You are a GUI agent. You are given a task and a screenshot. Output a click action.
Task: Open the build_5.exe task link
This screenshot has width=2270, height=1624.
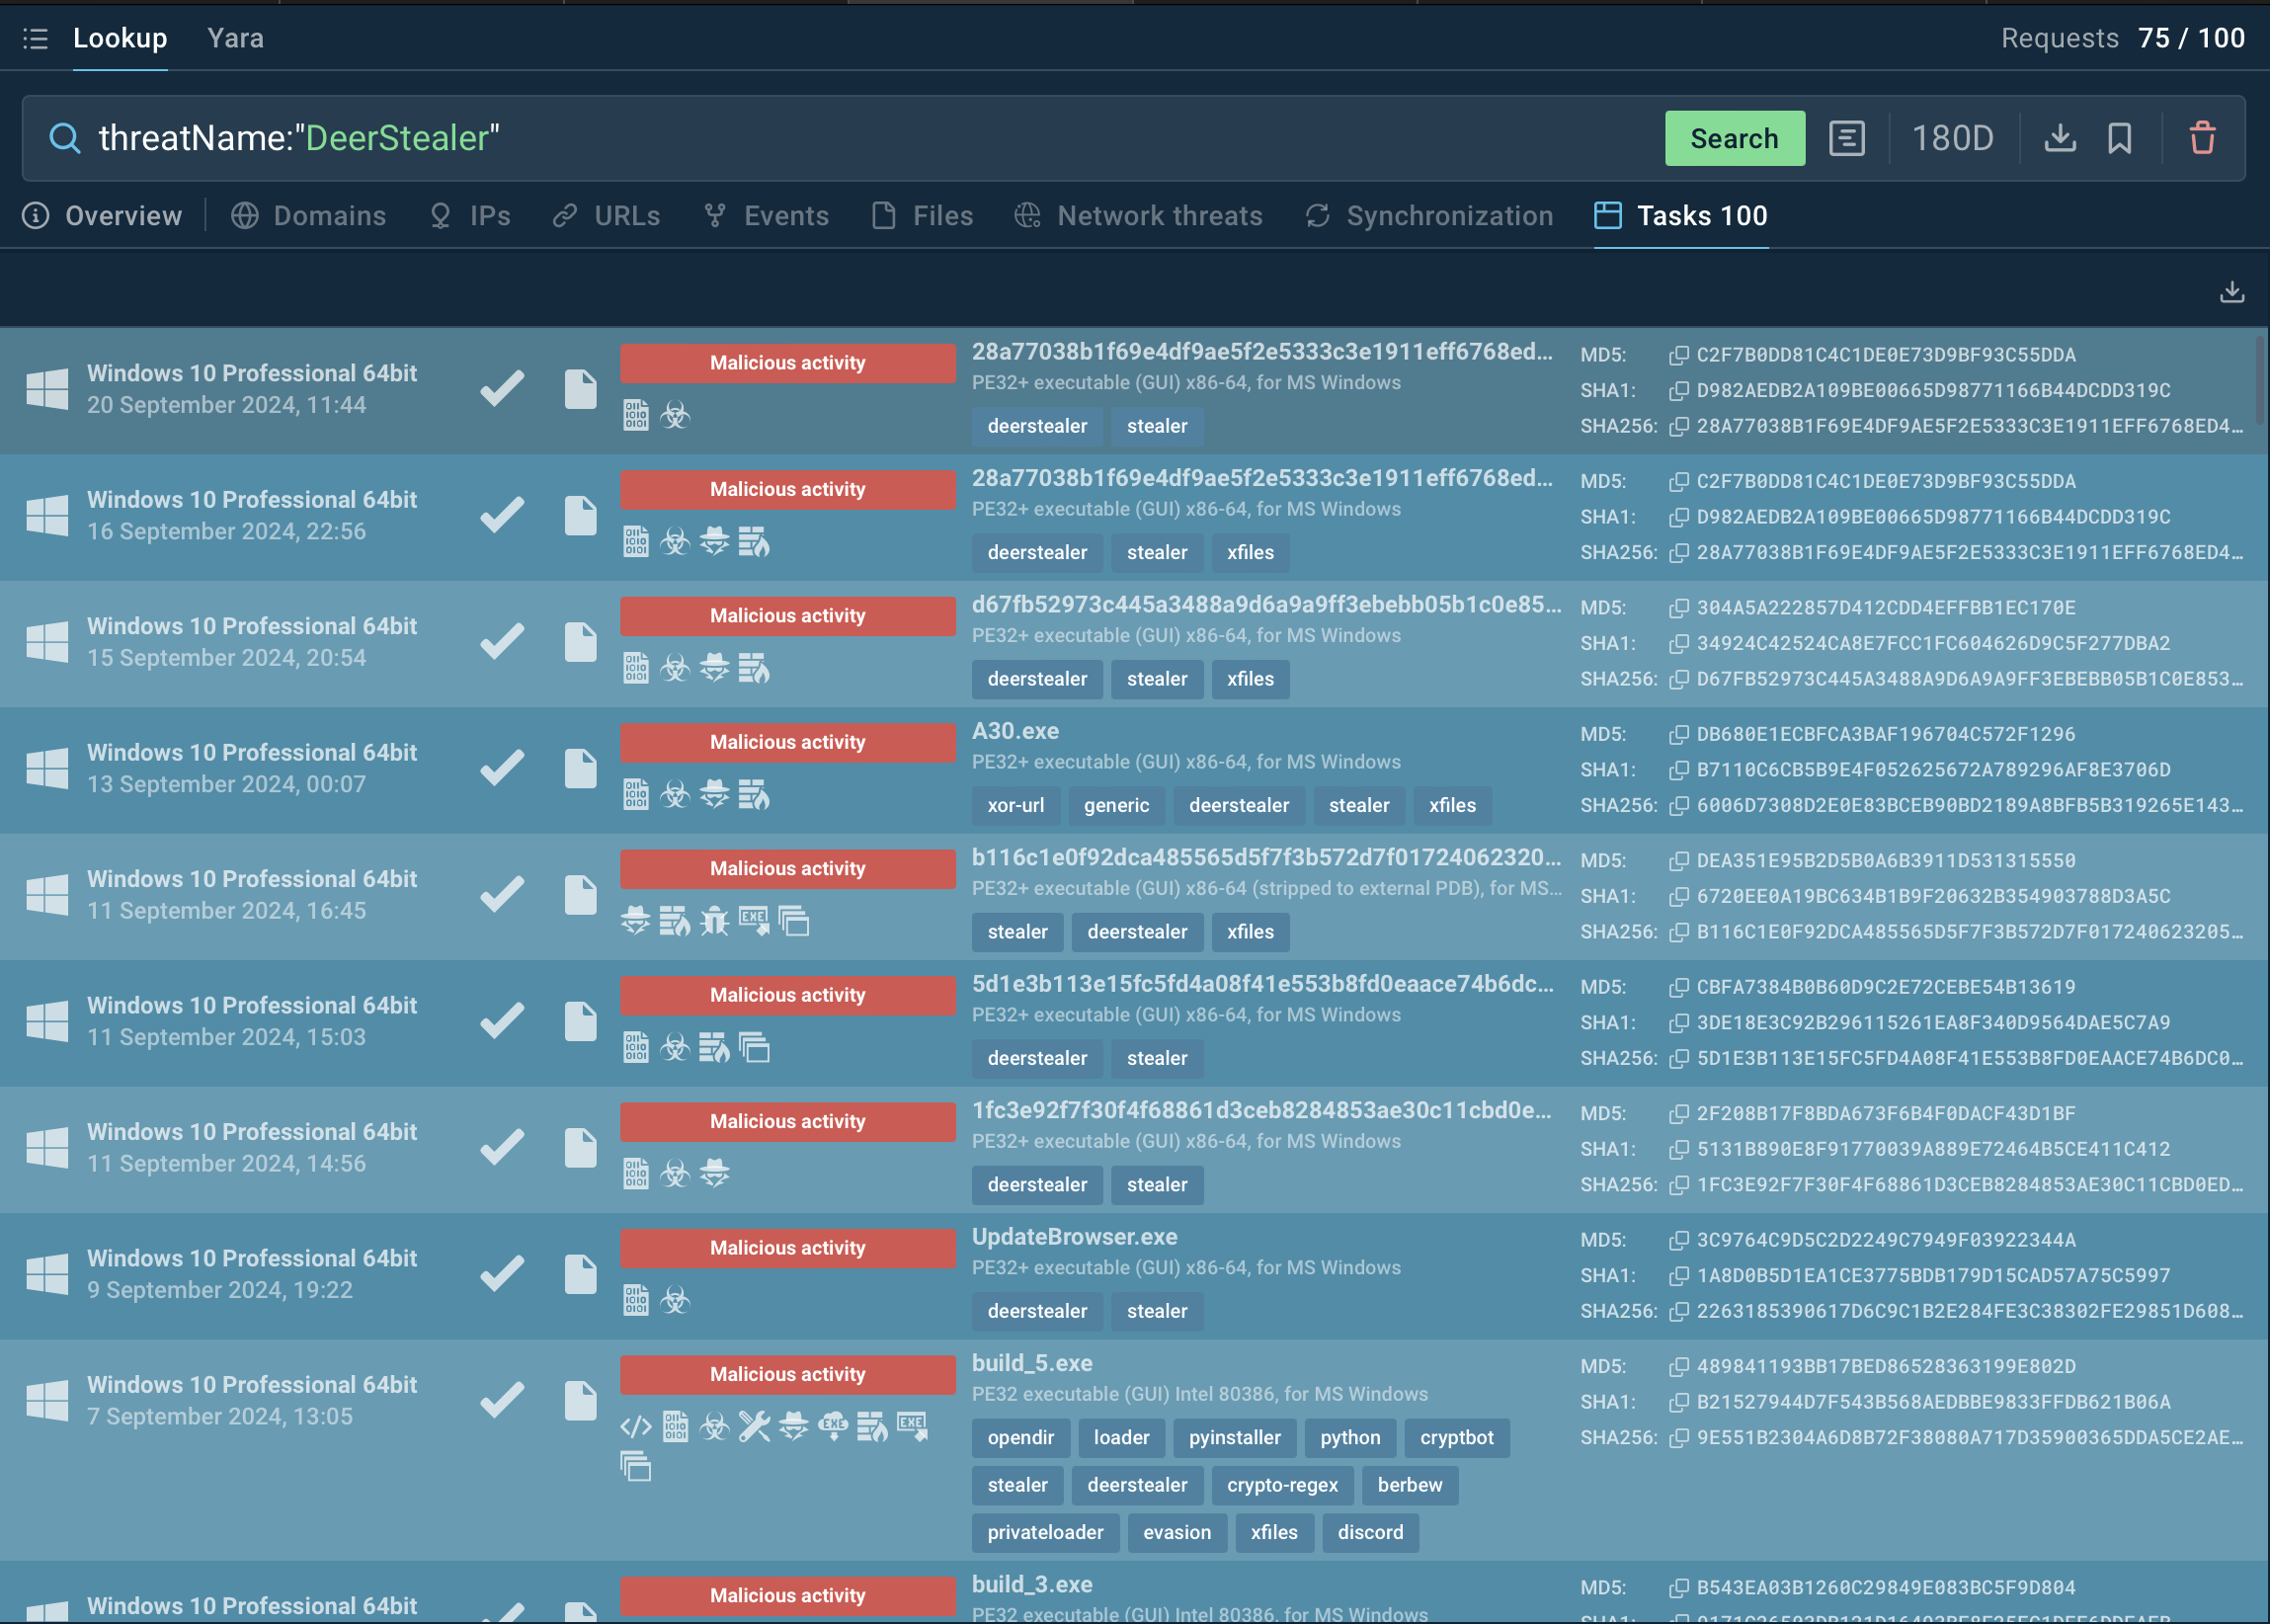[x=1032, y=1363]
